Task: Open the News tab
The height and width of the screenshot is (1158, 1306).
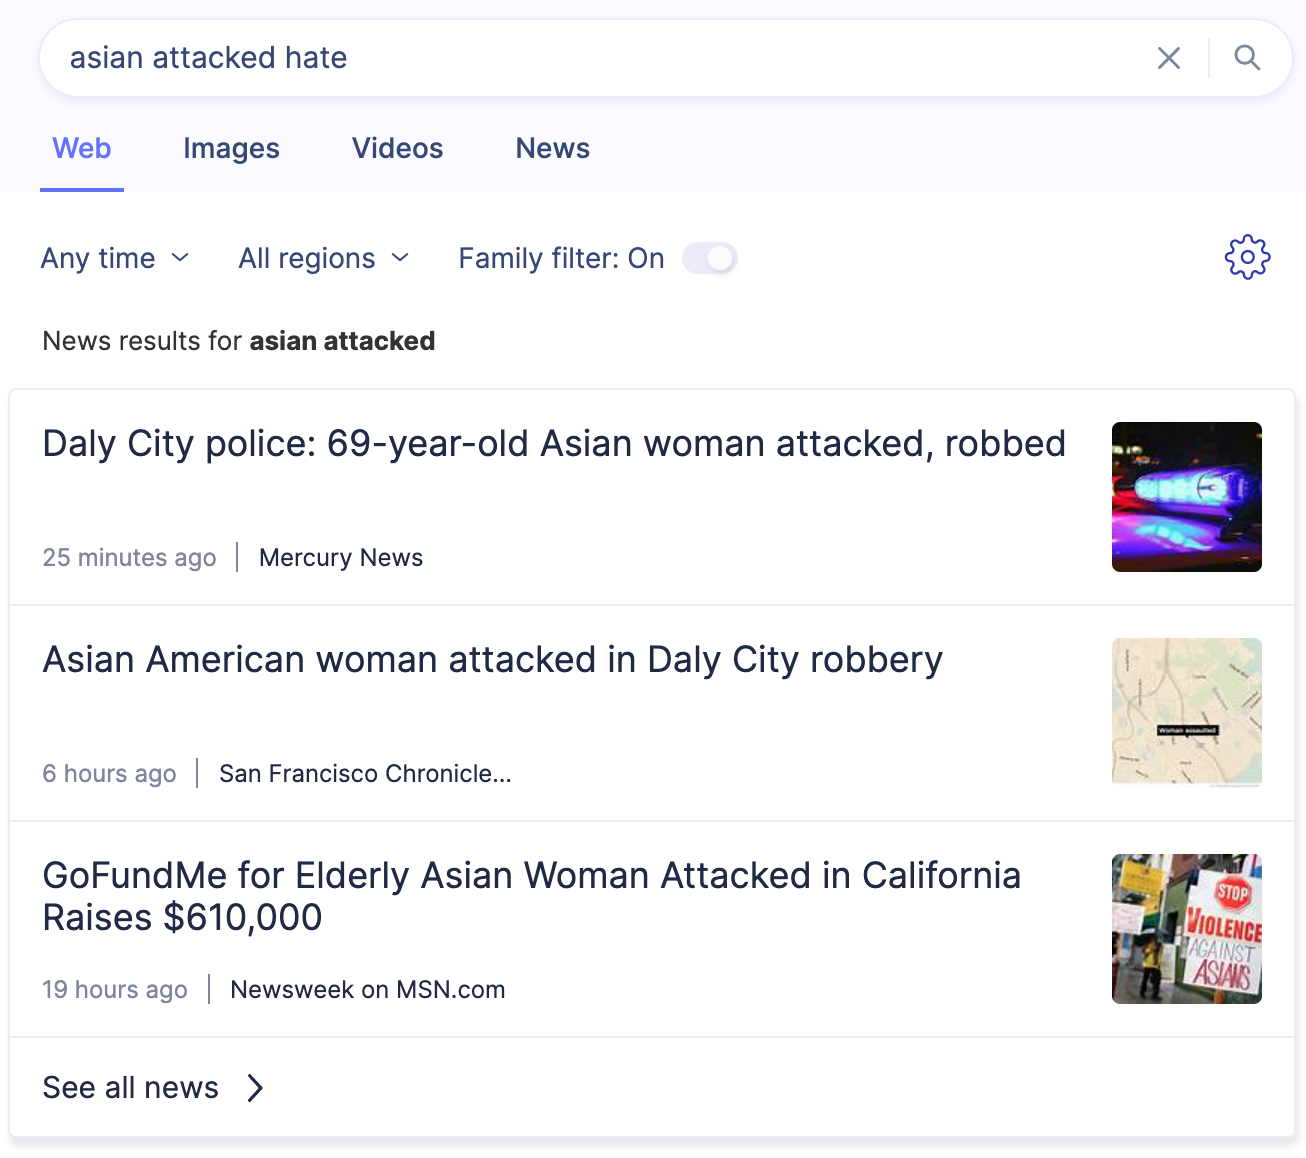Action: (552, 148)
